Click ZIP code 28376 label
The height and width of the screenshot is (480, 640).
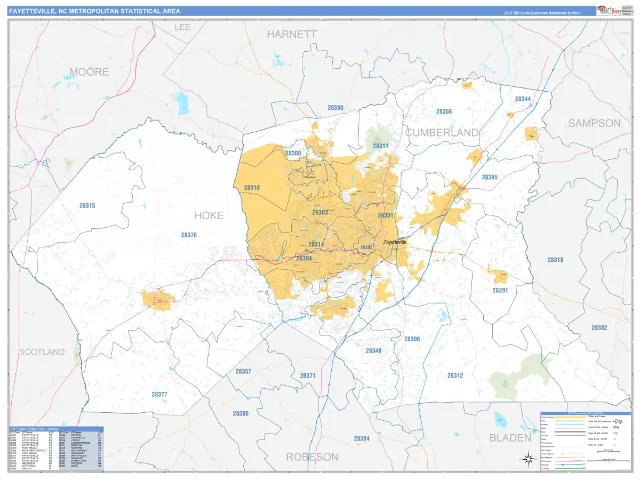(x=189, y=235)
